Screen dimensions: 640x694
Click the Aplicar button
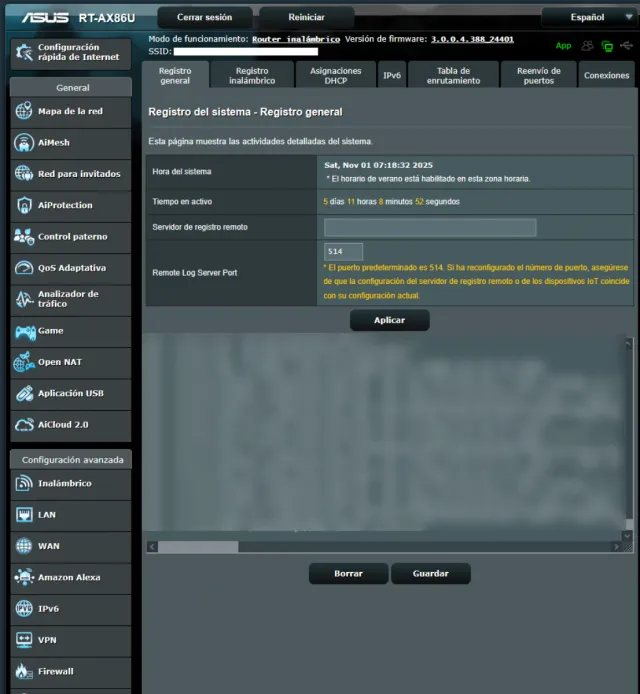[x=389, y=320]
